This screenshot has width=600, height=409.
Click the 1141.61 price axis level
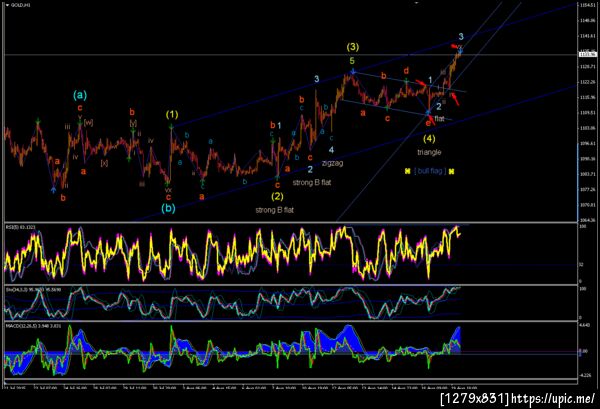pos(586,36)
